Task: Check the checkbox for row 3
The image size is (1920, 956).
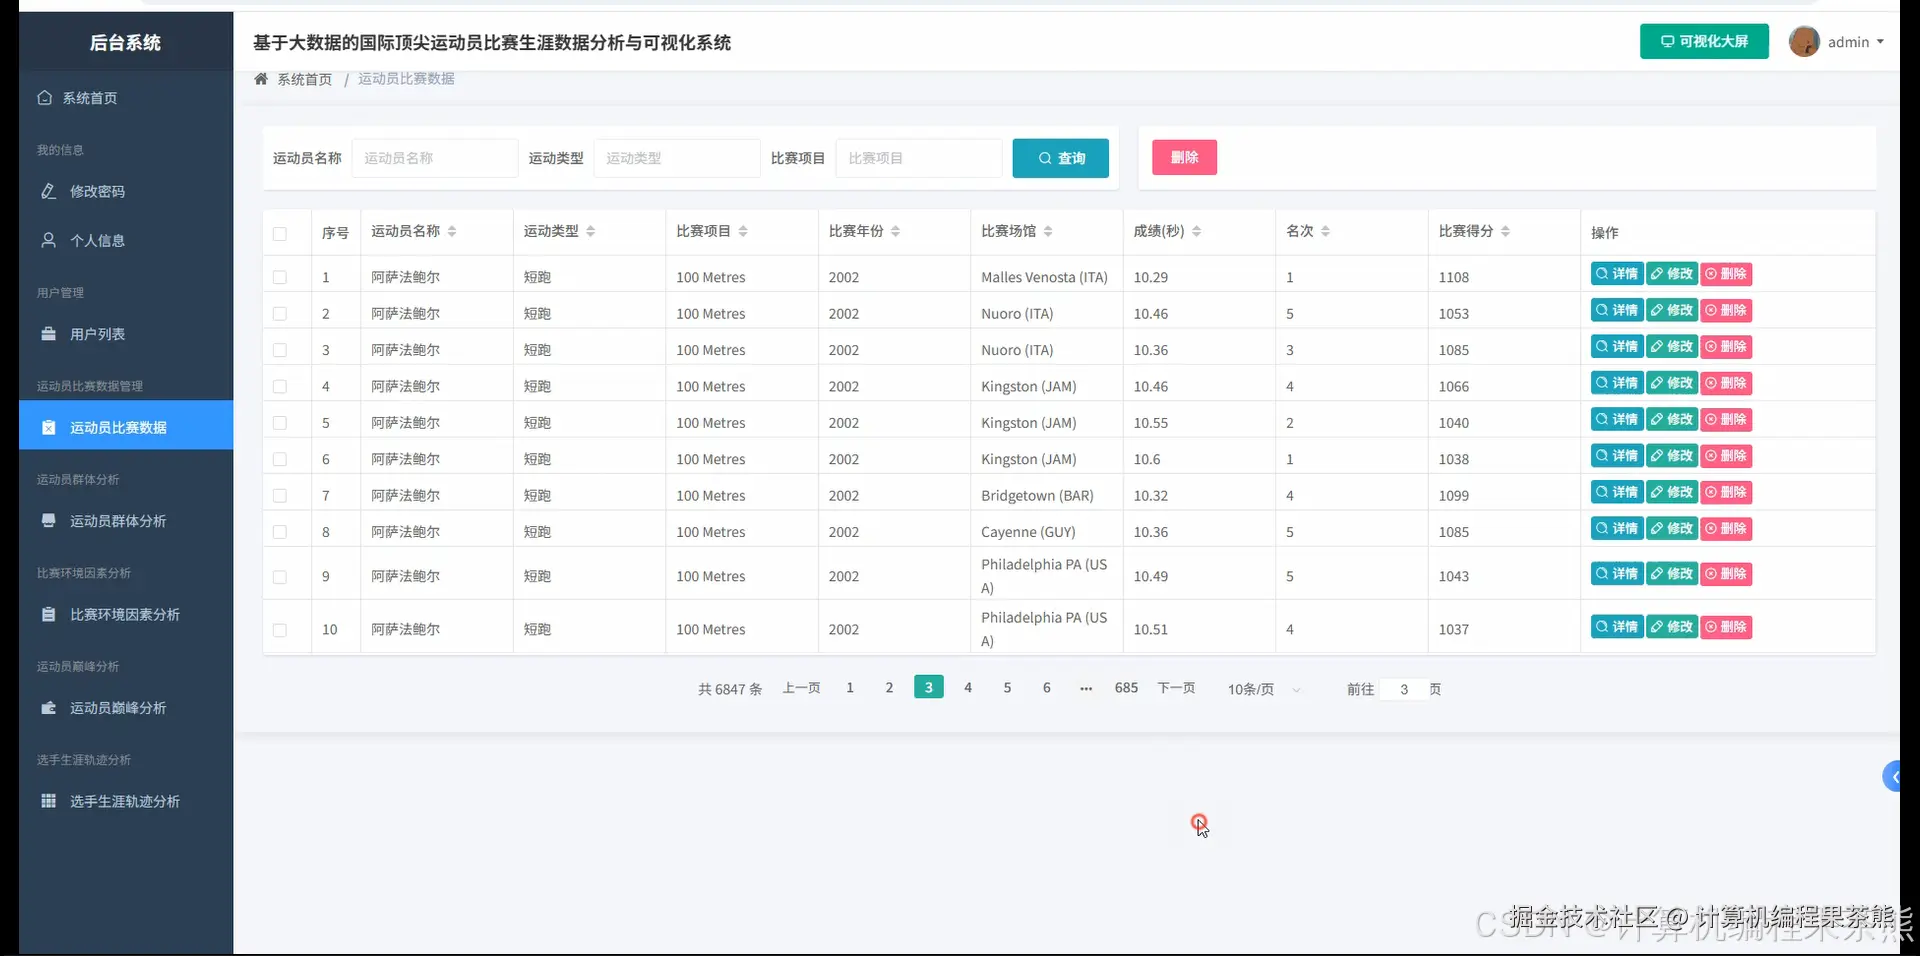Action: [280, 350]
